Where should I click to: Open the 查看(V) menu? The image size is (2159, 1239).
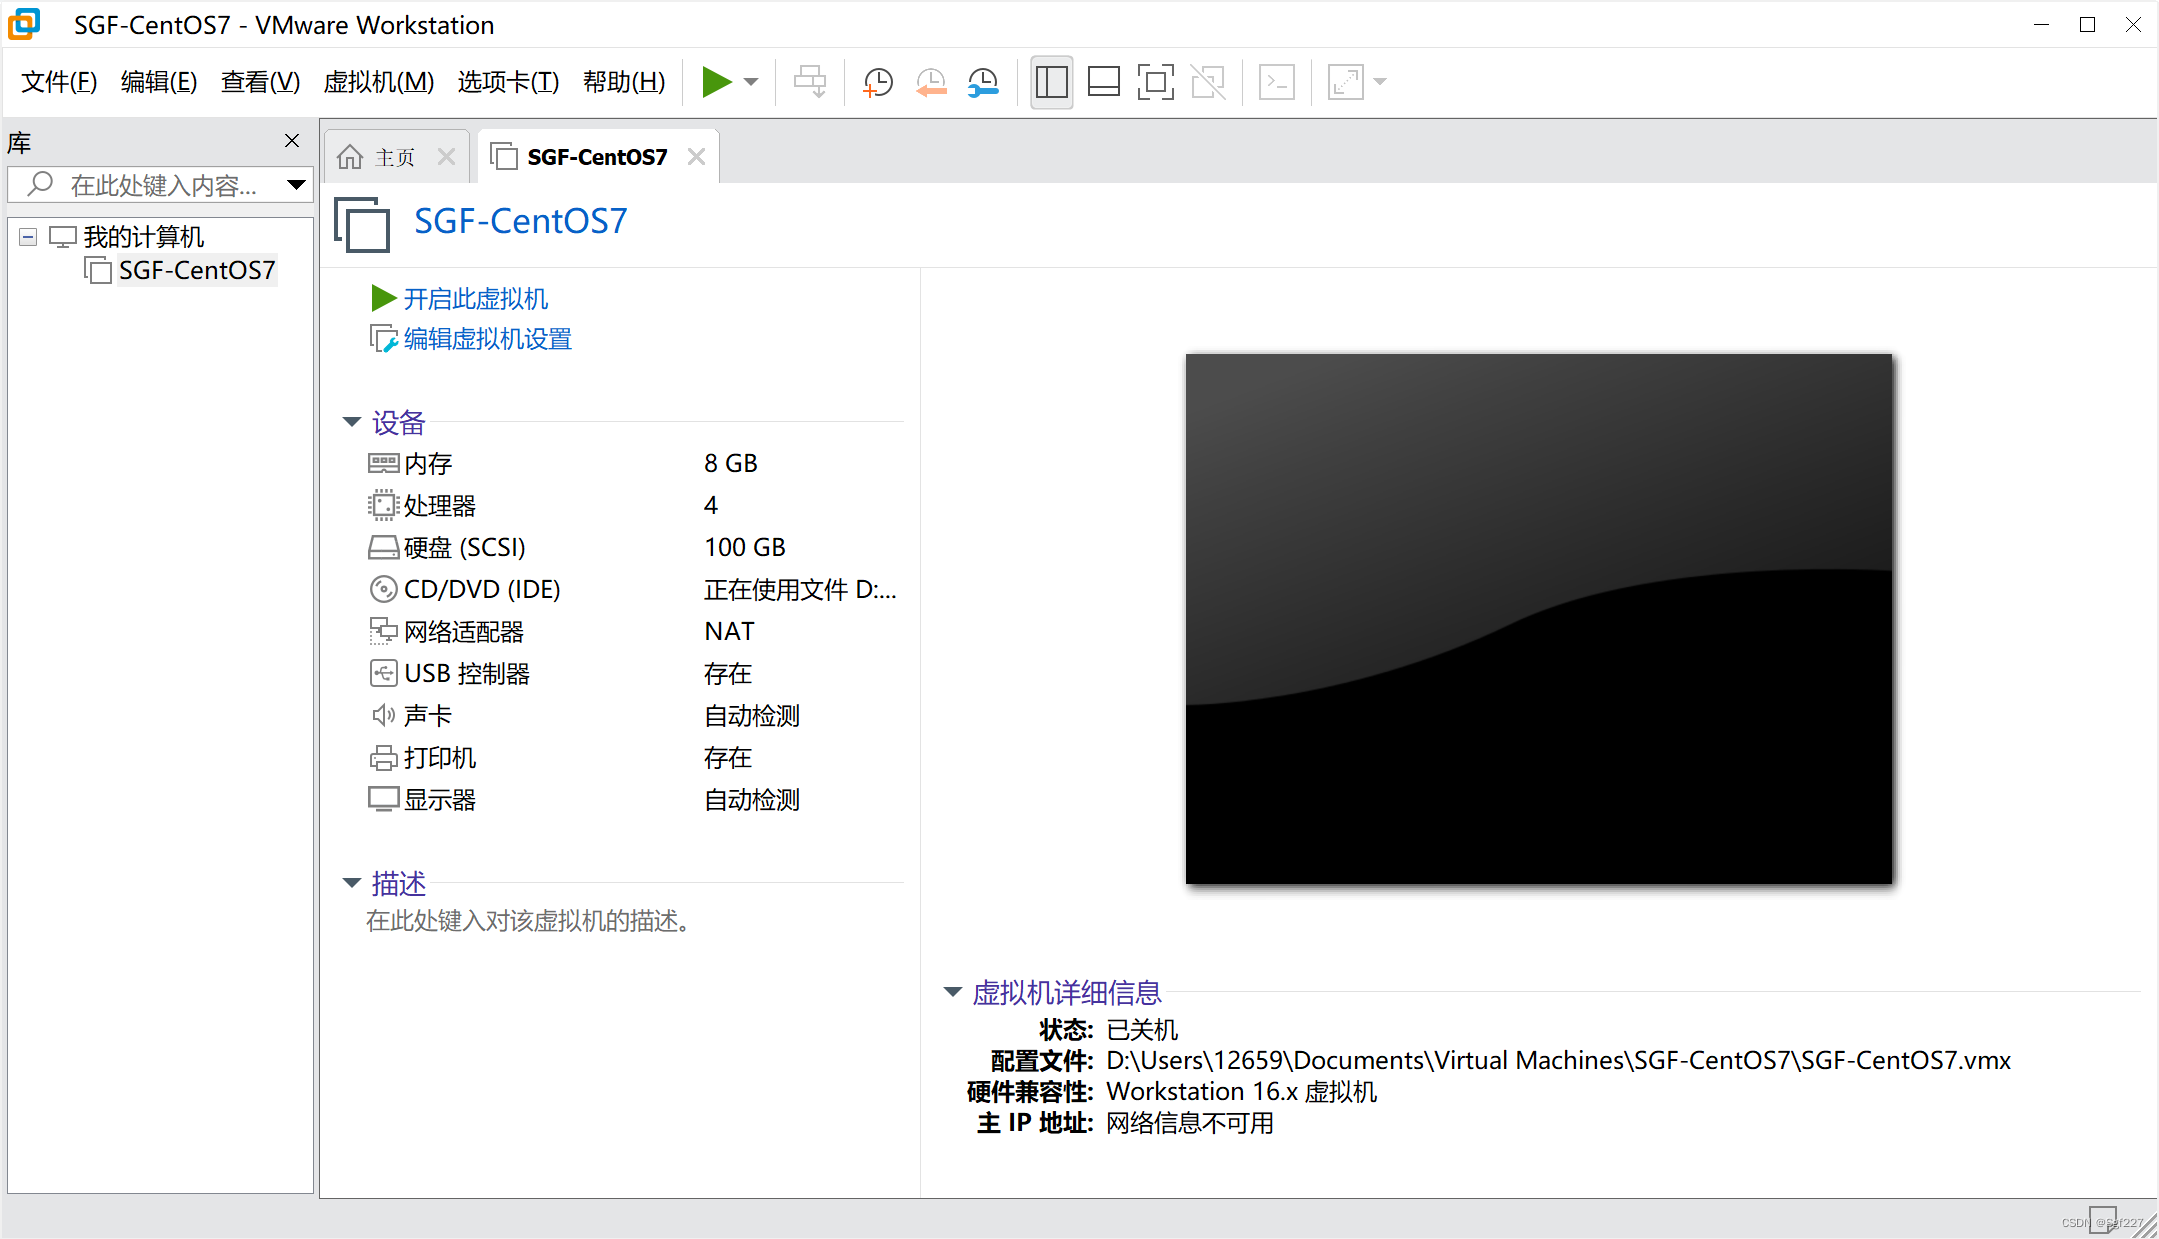pyautogui.click(x=260, y=82)
